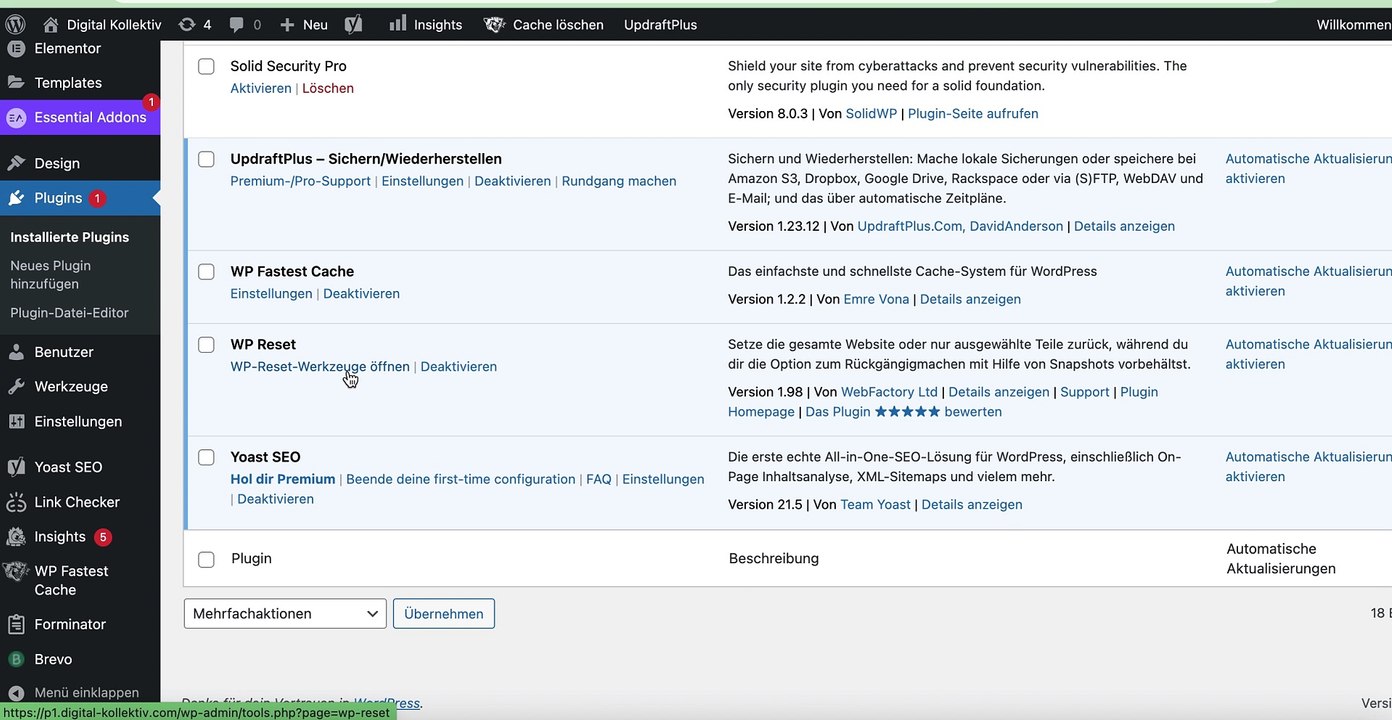Open UpdraftPlus in the admin bar
1392x720 pixels.
click(660, 24)
